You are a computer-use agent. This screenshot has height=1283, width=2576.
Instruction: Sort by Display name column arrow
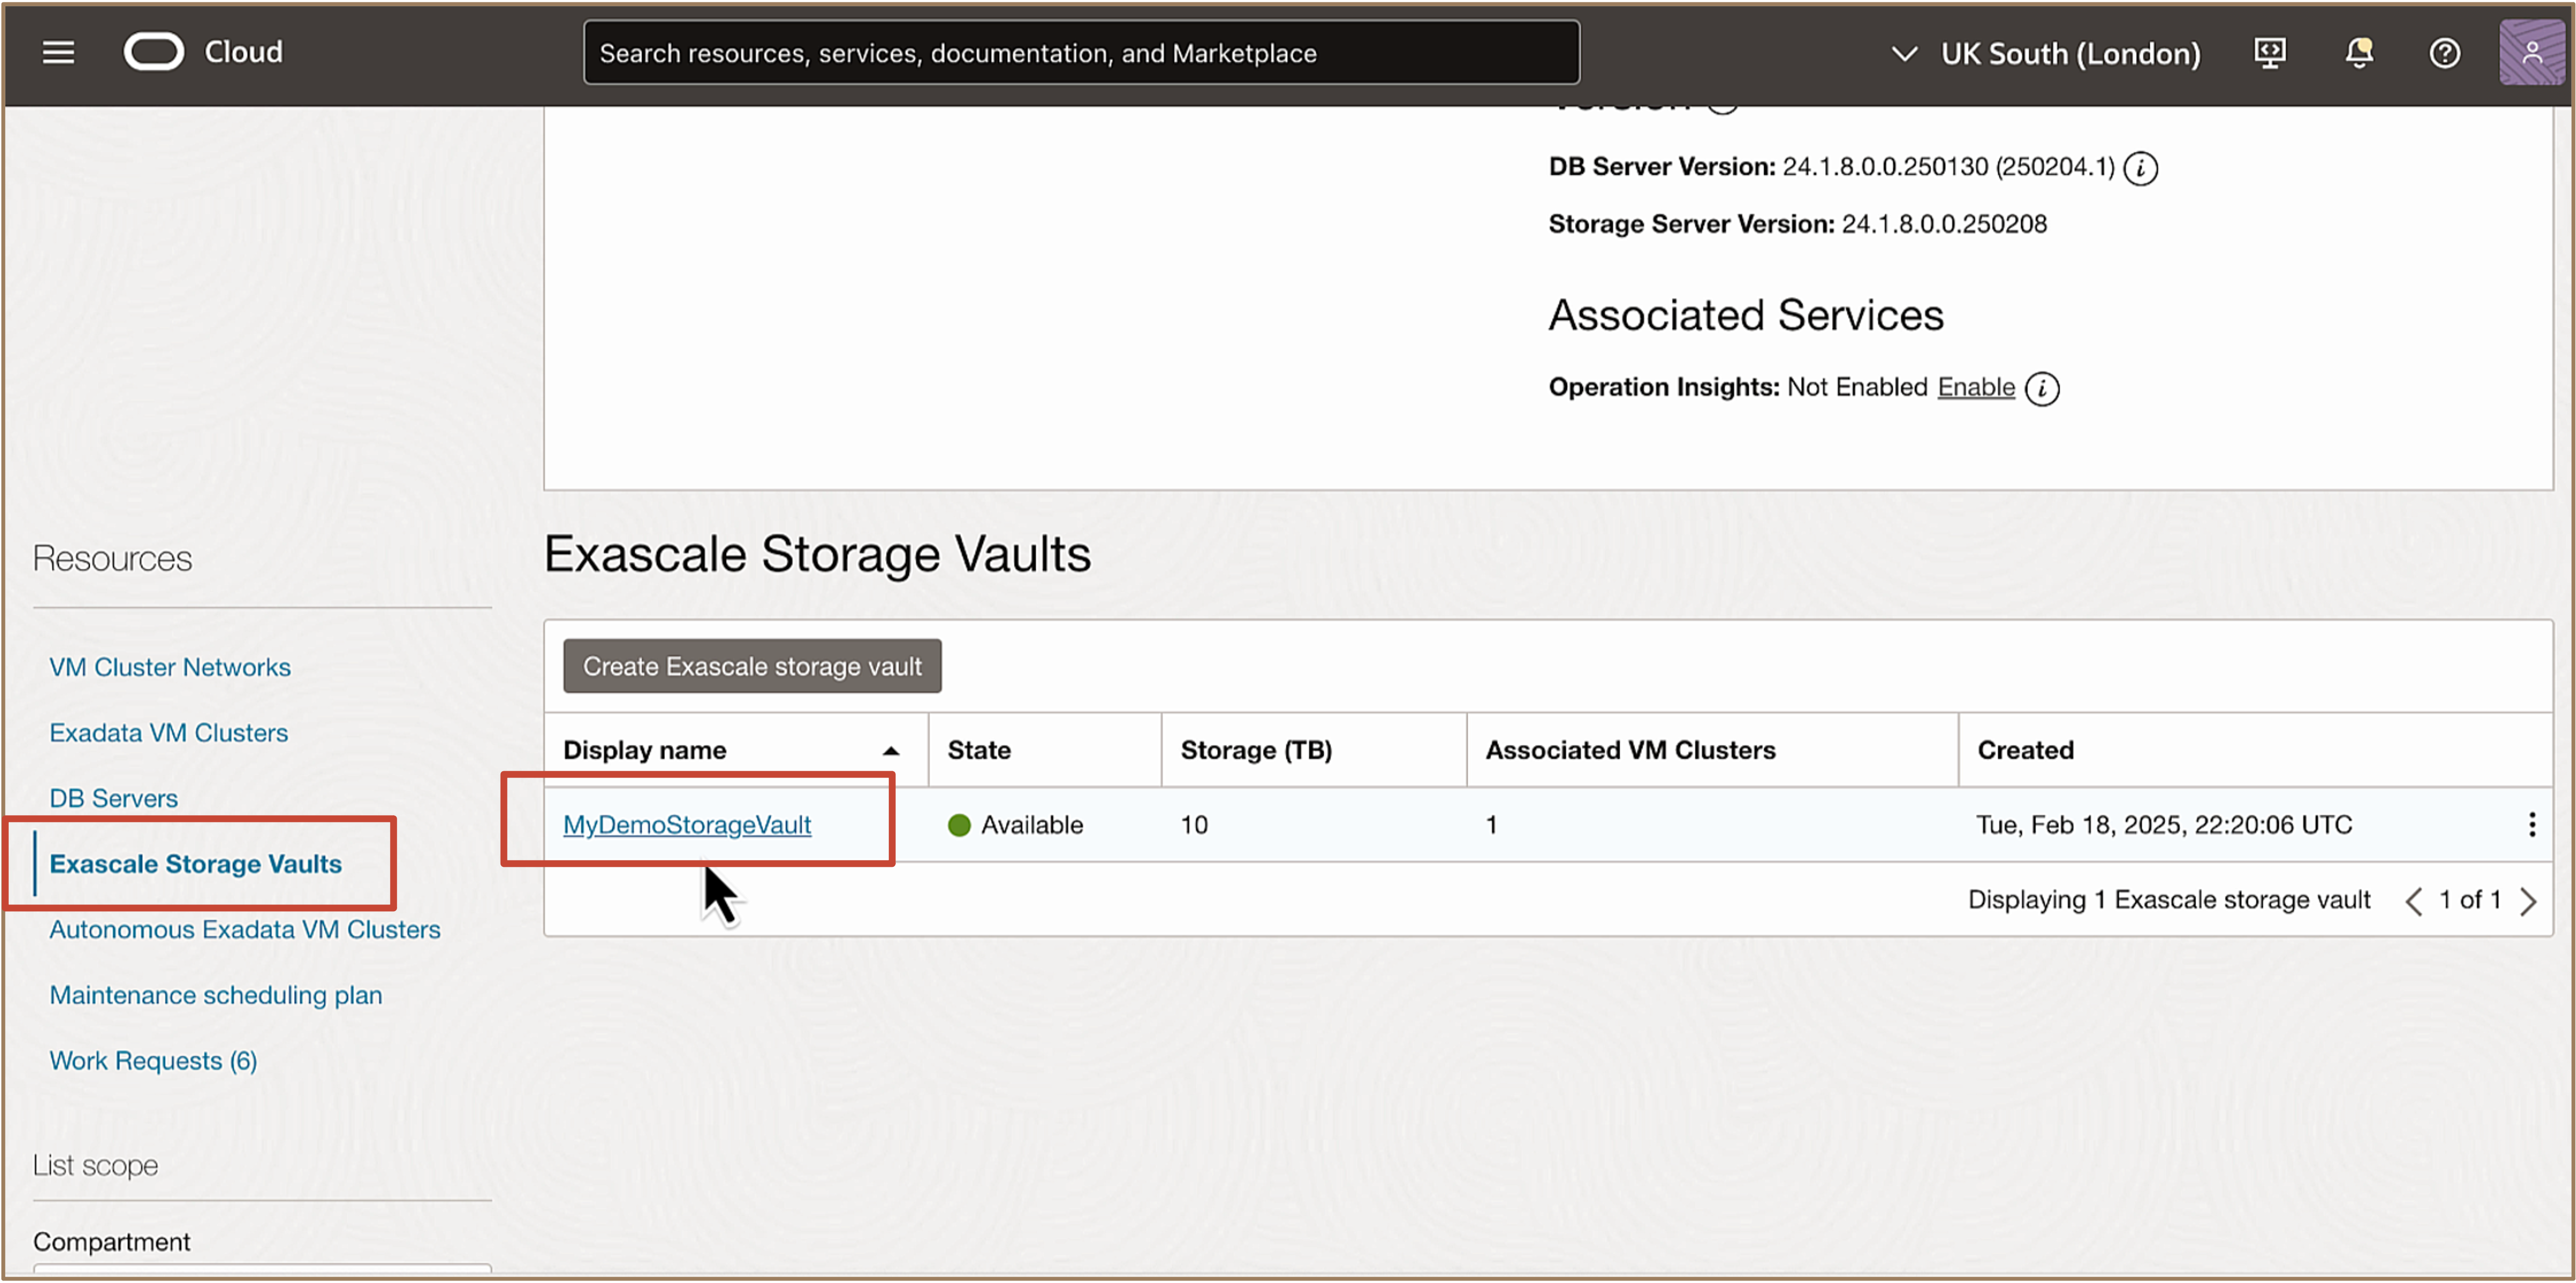click(891, 751)
